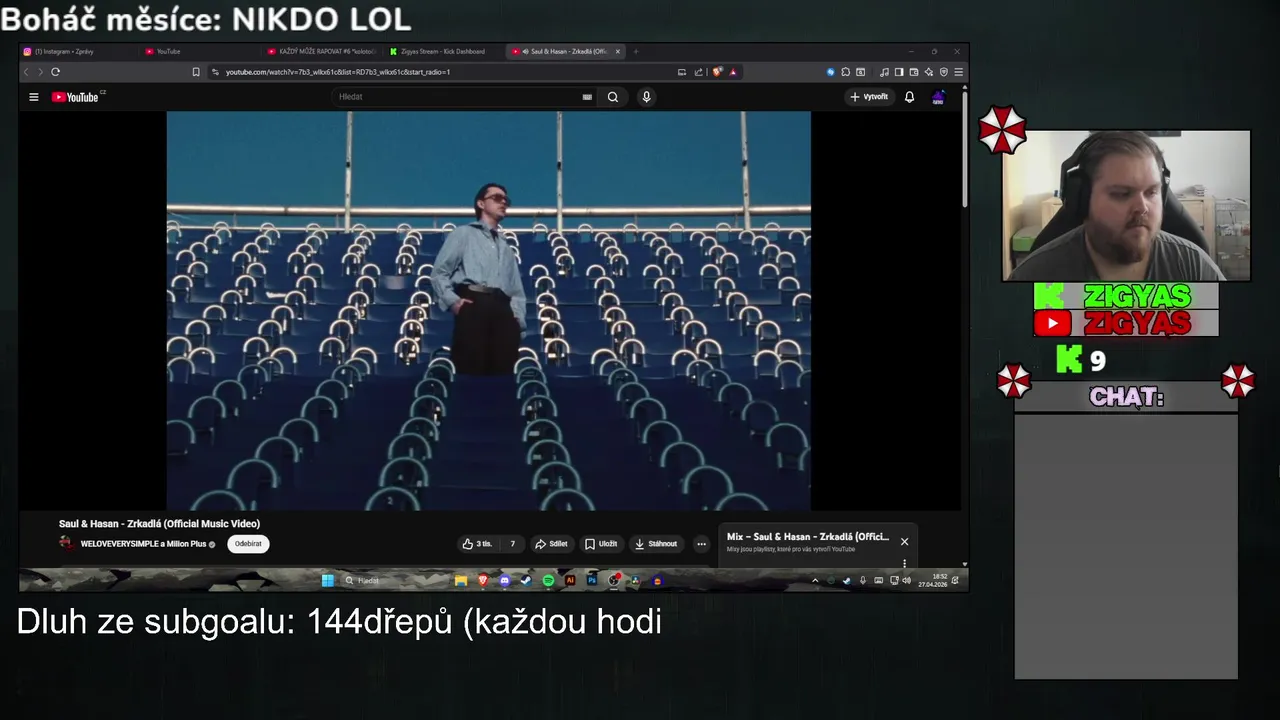
Task: Click the video title Saul & Hasan - Zrkadlá
Action: coord(159,524)
